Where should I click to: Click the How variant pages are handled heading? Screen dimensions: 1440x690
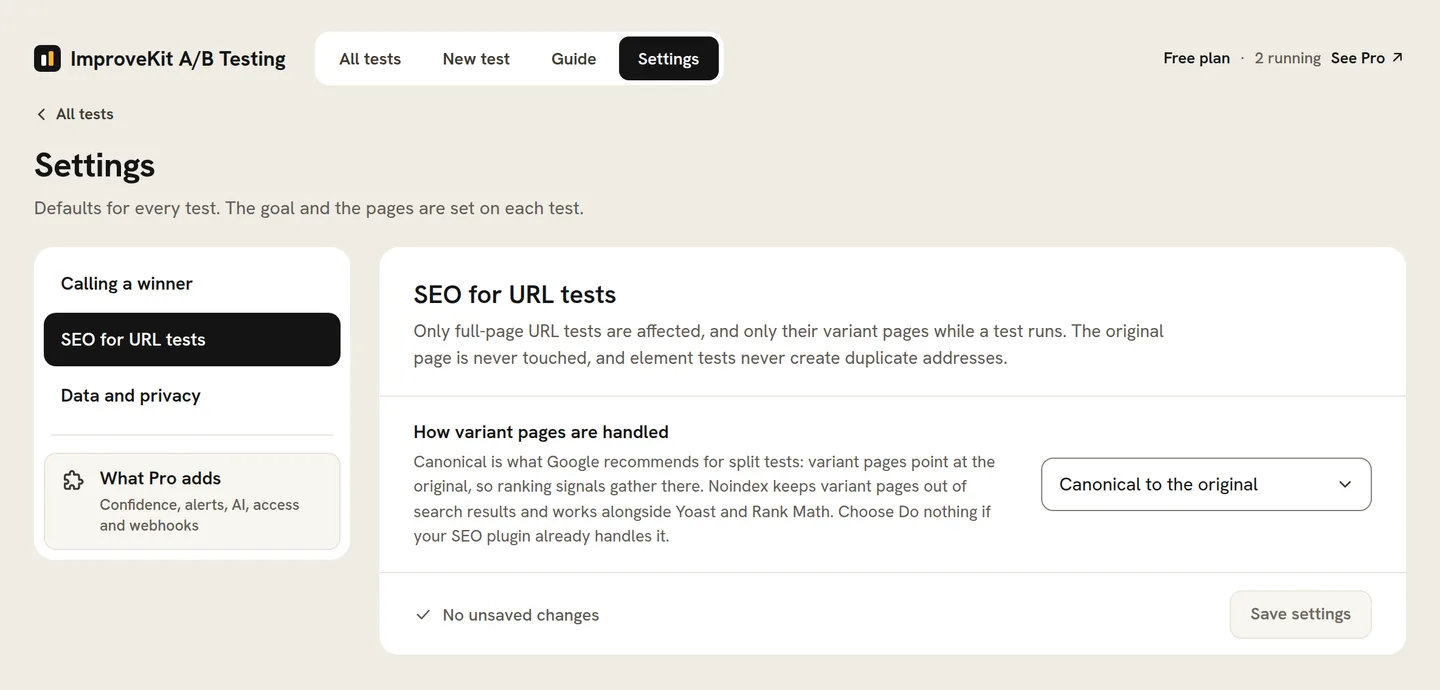(541, 432)
